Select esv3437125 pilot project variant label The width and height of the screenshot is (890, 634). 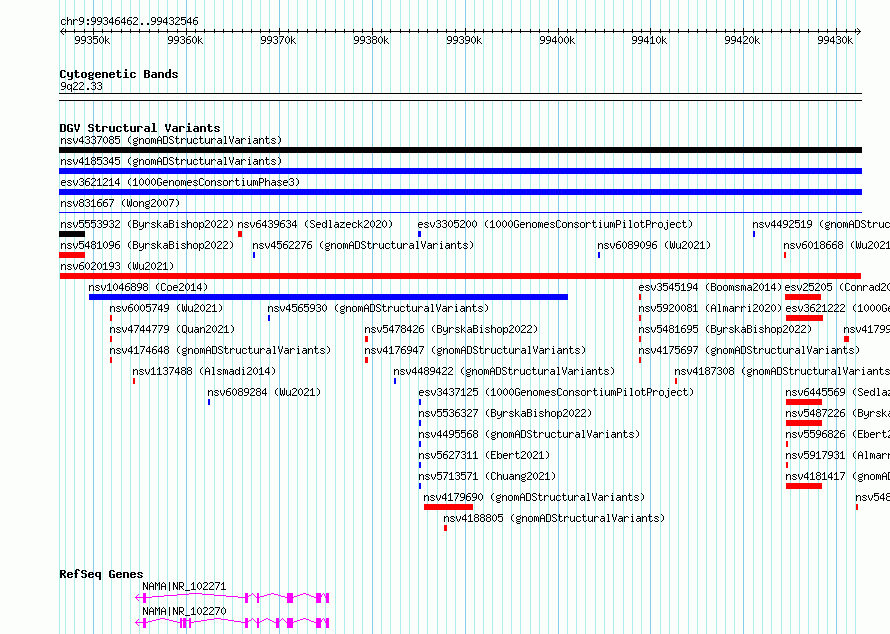[x=556, y=392]
